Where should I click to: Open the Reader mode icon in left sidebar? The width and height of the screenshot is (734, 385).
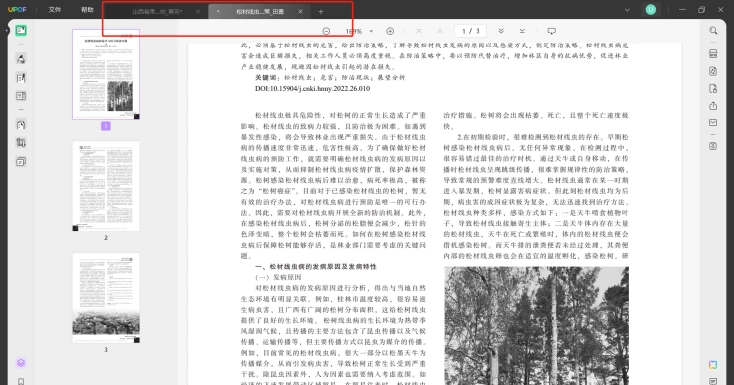(x=21, y=30)
